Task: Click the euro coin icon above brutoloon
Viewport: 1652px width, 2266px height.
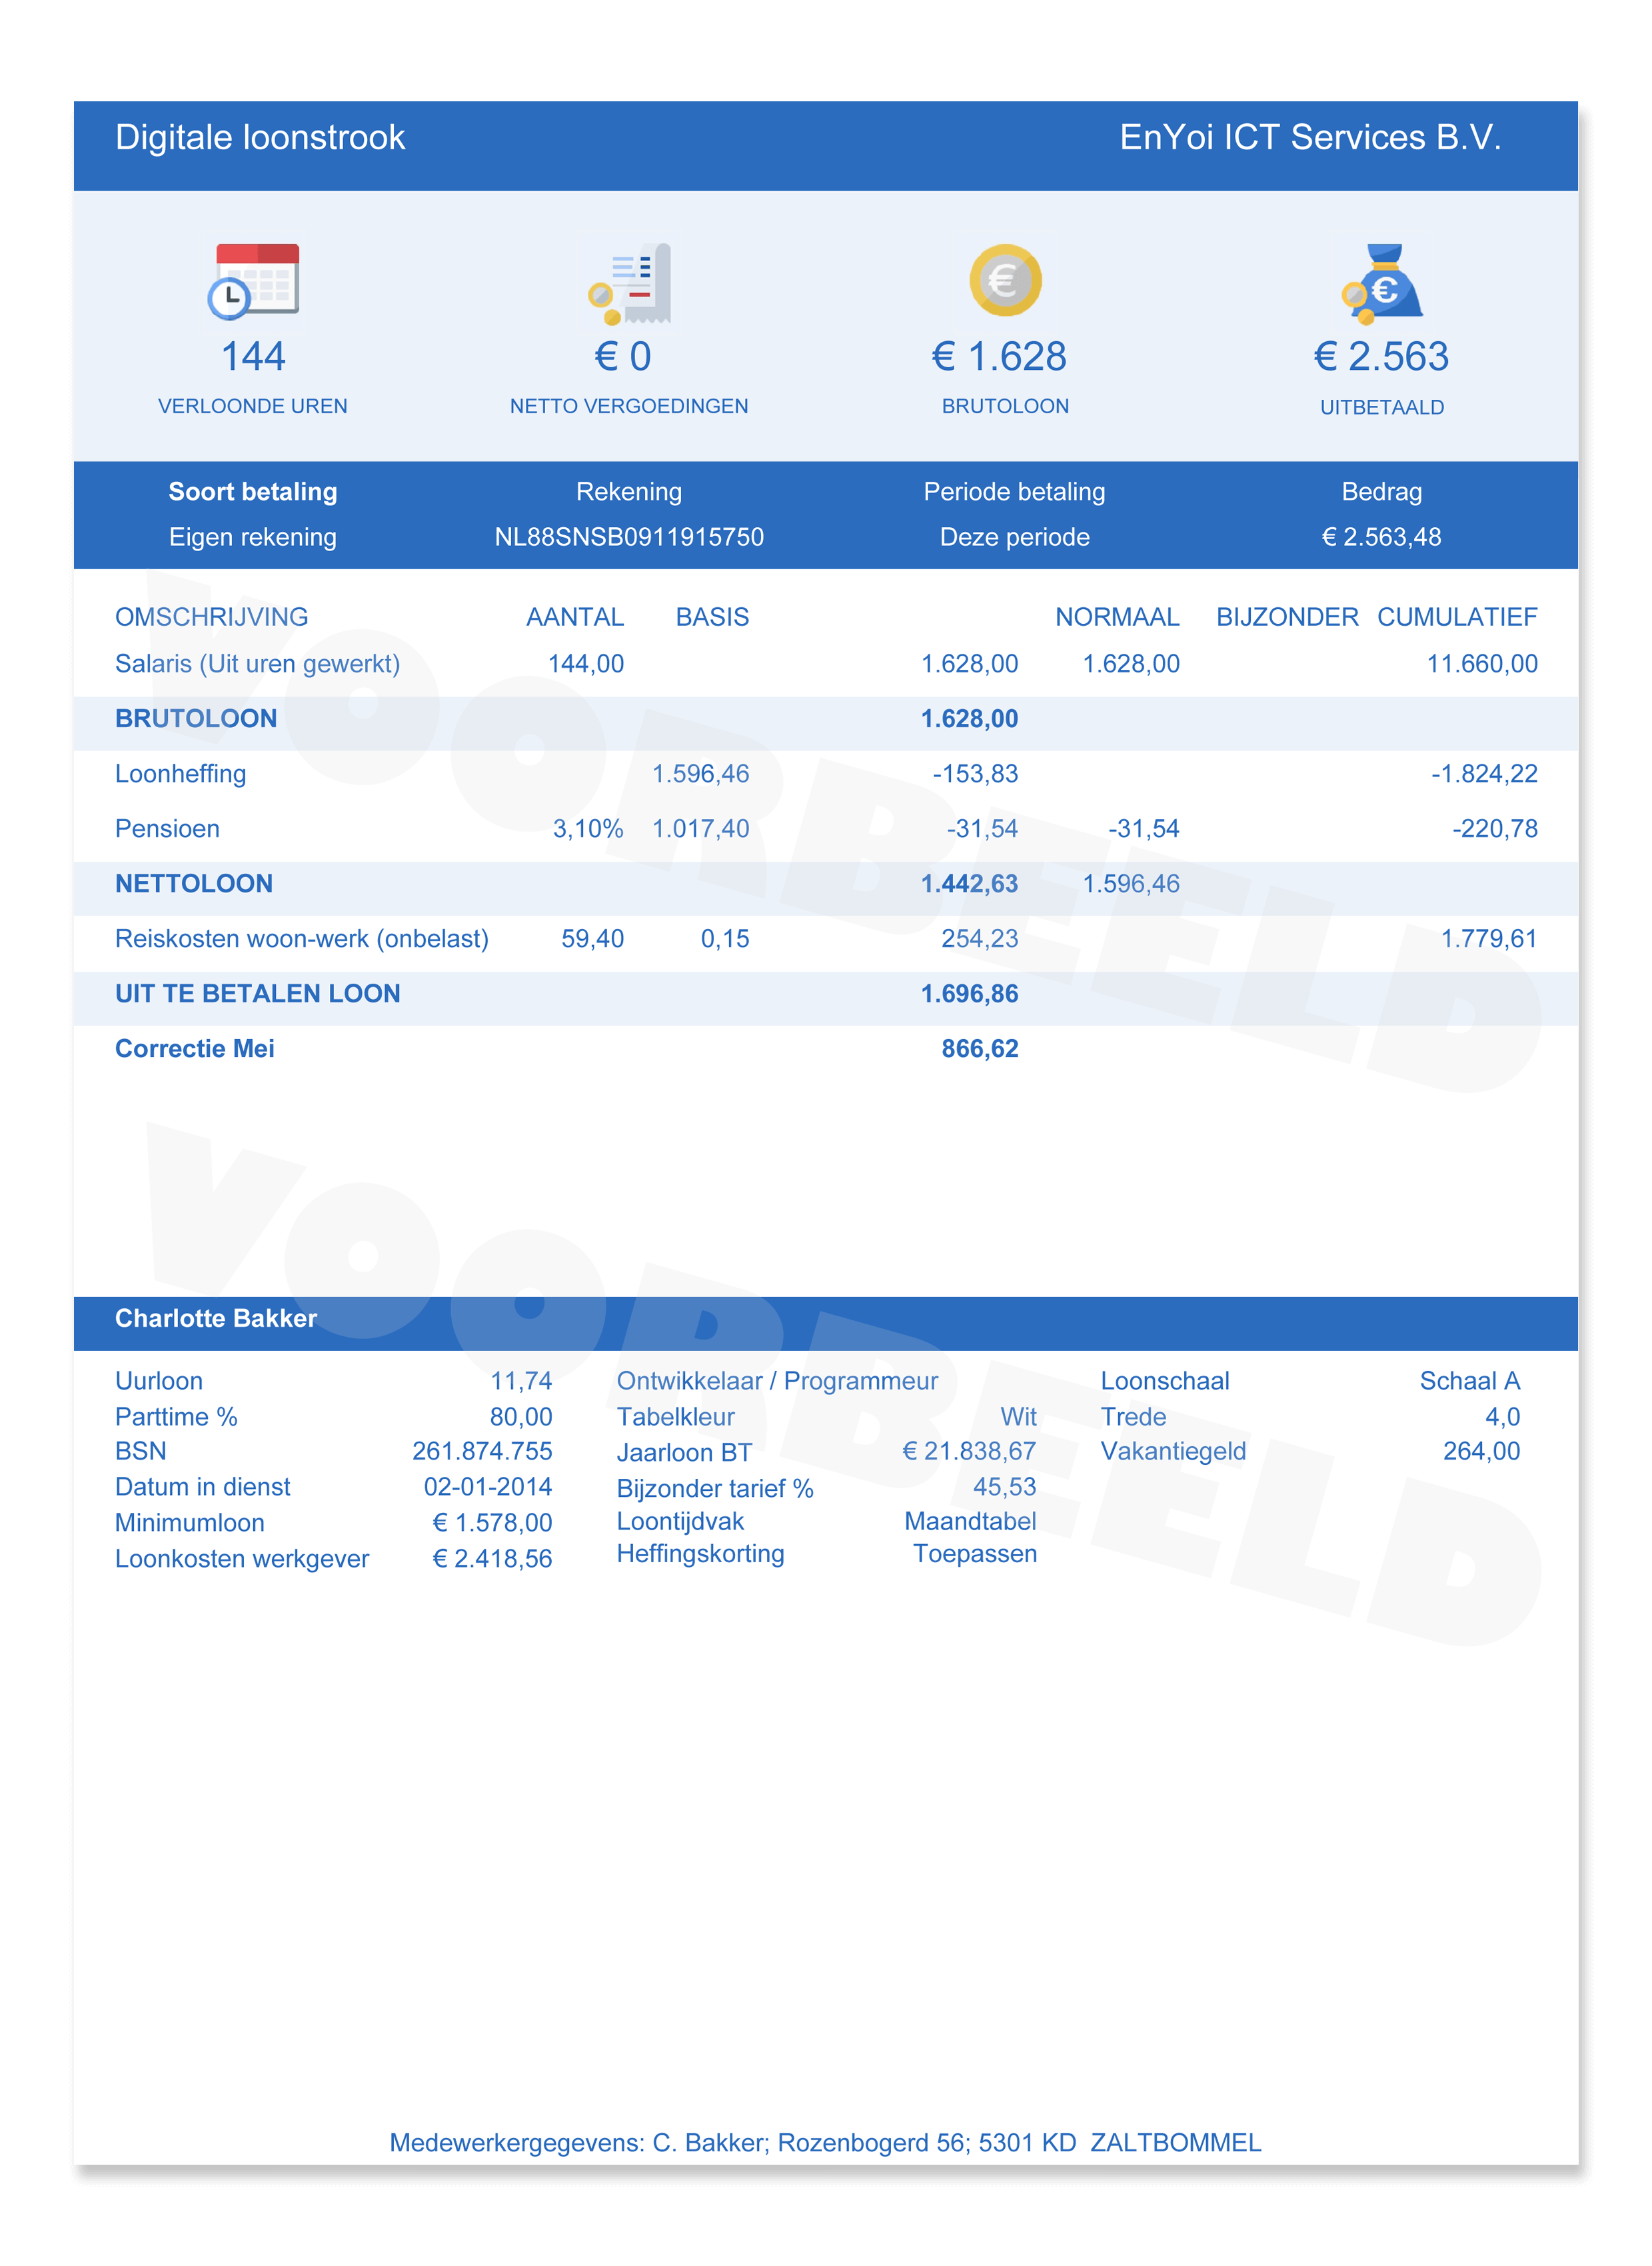Action: click(1005, 280)
